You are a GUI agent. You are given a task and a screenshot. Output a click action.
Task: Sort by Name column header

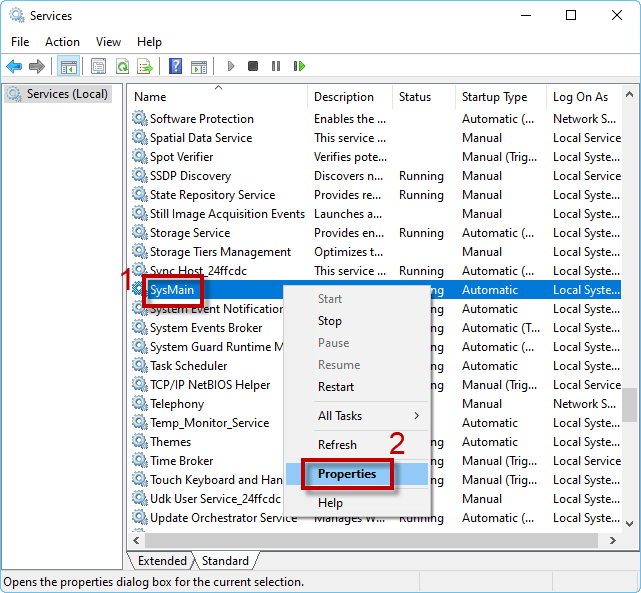coord(218,97)
